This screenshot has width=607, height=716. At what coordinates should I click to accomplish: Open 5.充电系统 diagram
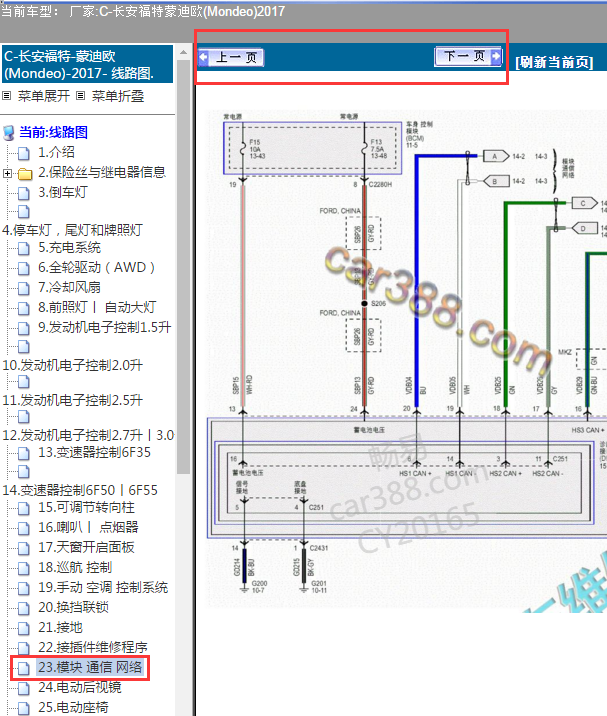coord(69,247)
